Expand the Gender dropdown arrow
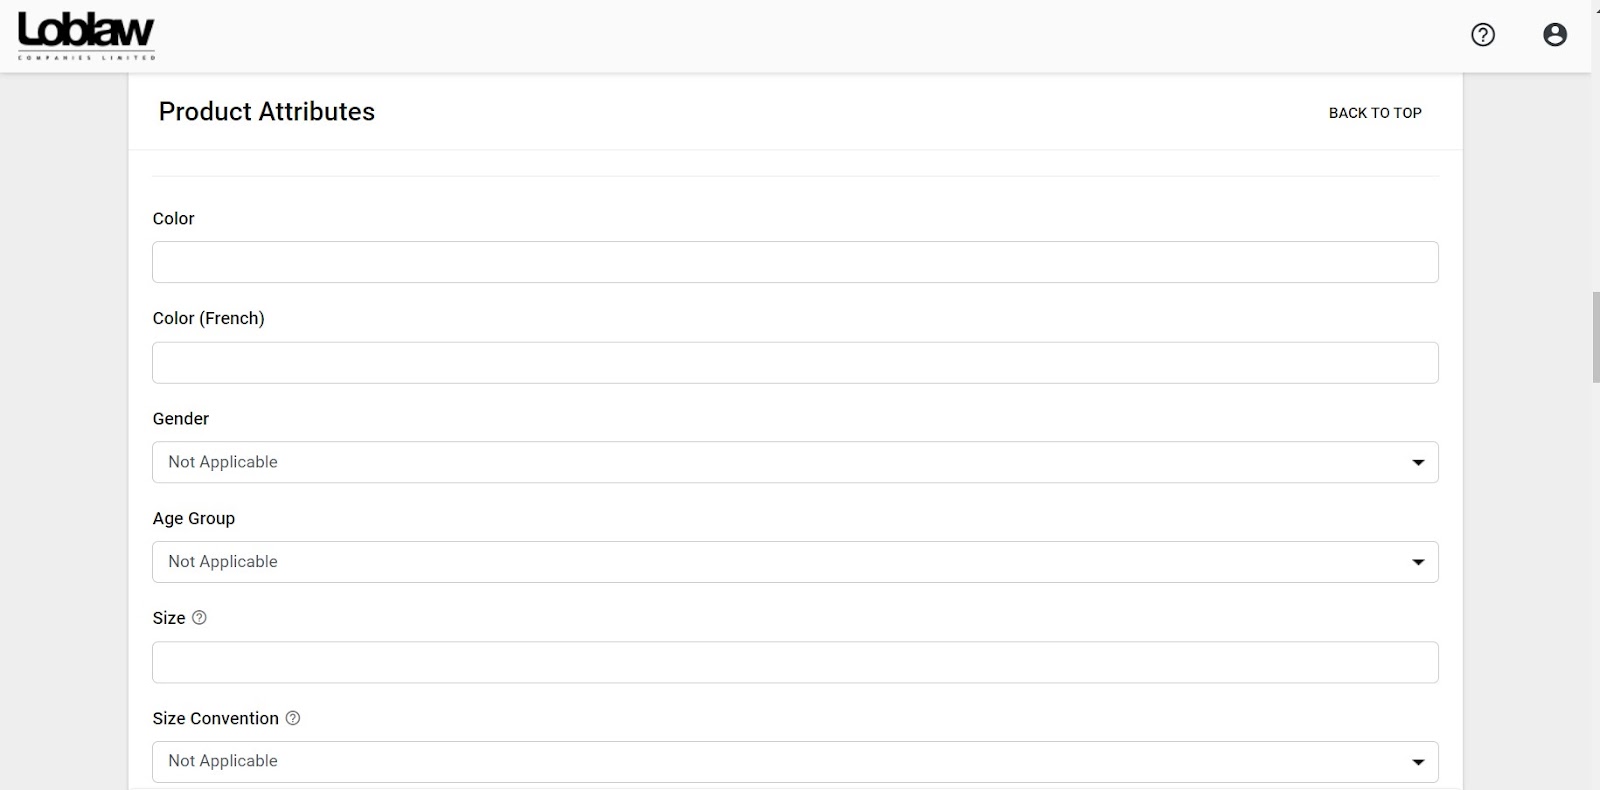The image size is (1600, 790). tap(1417, 462)
